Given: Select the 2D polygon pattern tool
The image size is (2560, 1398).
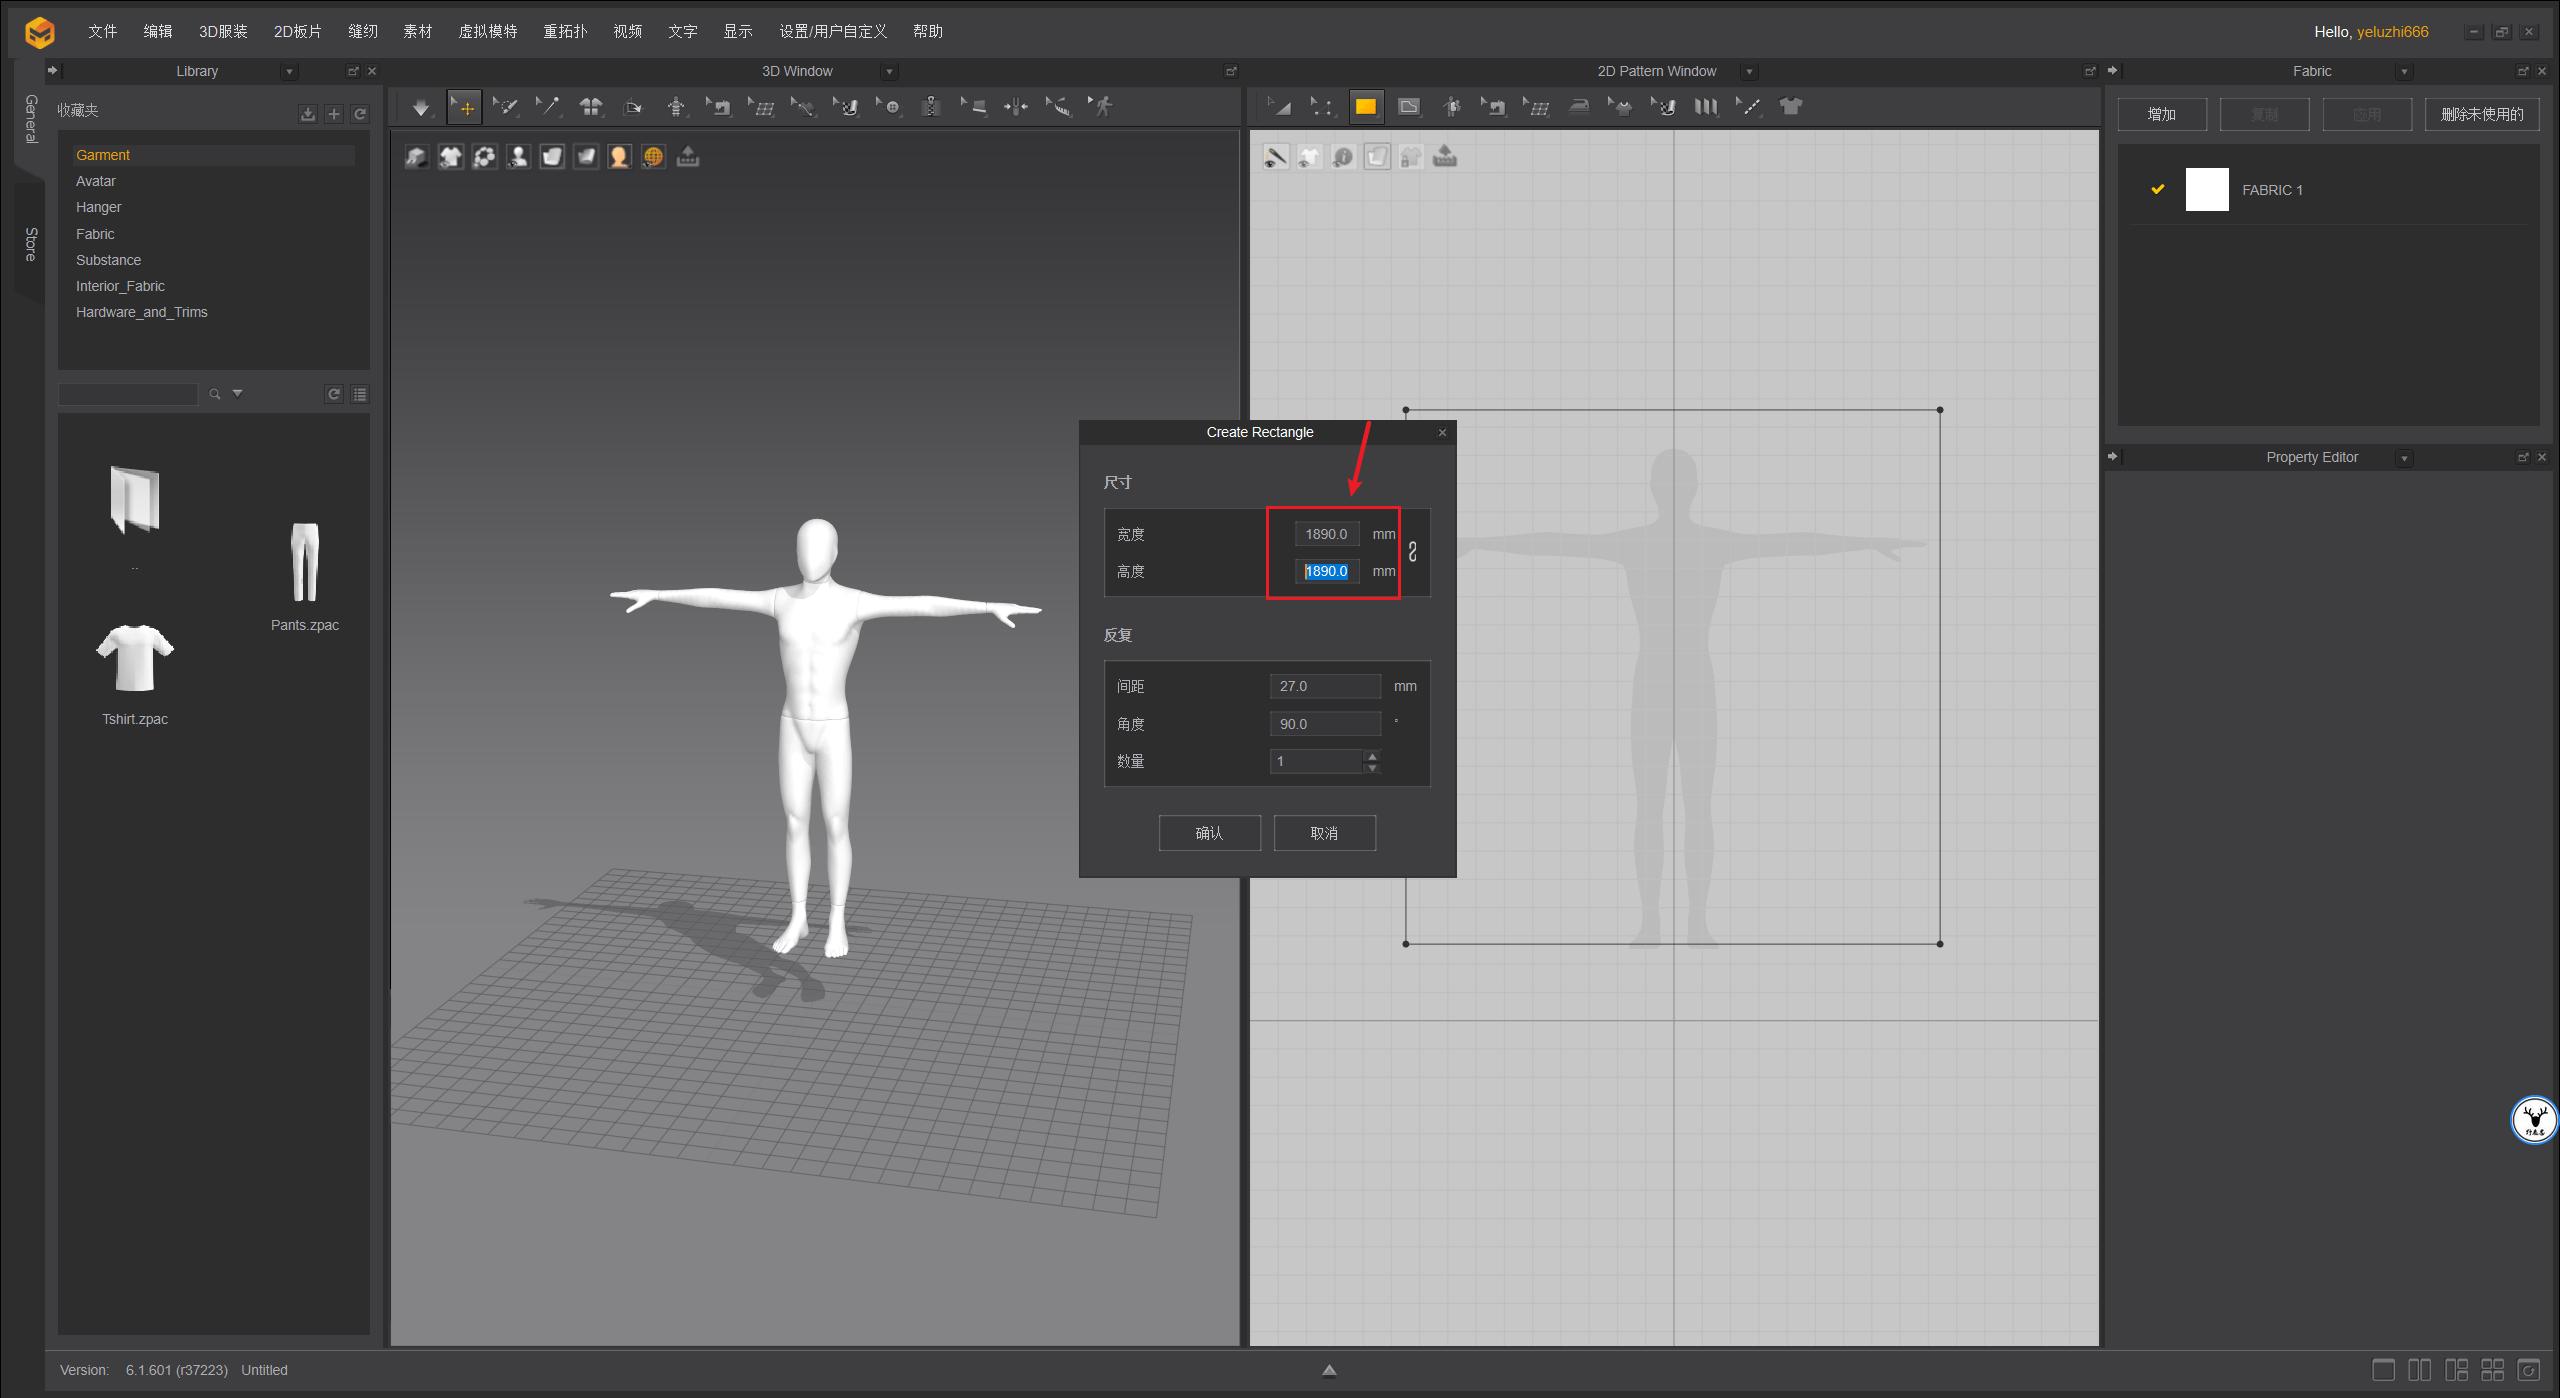Looking at the screenshot, I should coord(1408,107).
